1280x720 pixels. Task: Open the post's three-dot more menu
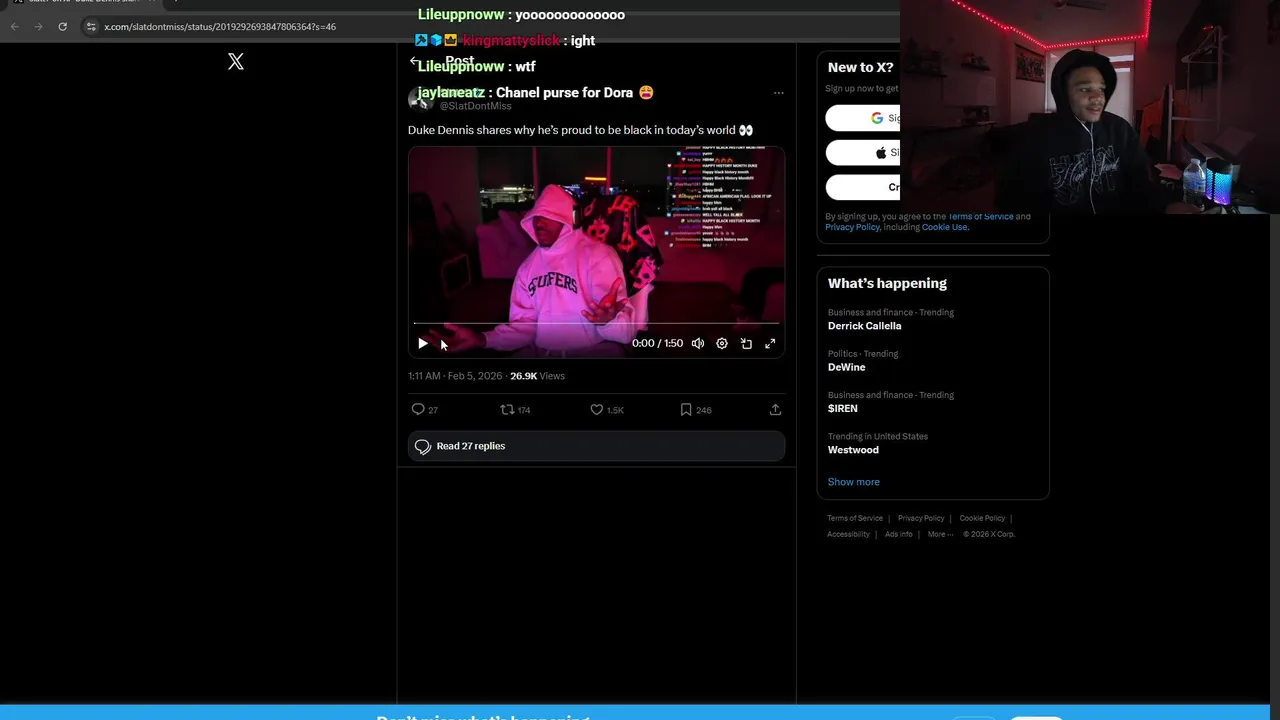[778, 93]
